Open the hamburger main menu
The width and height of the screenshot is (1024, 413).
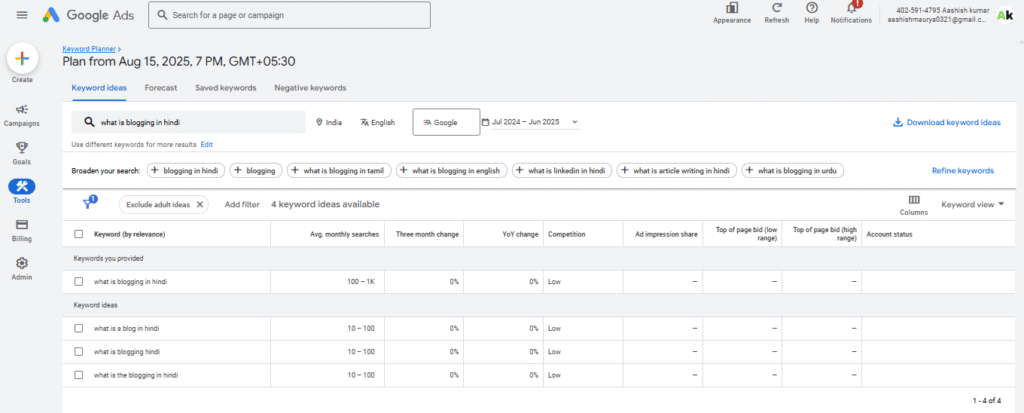(22, 14)
